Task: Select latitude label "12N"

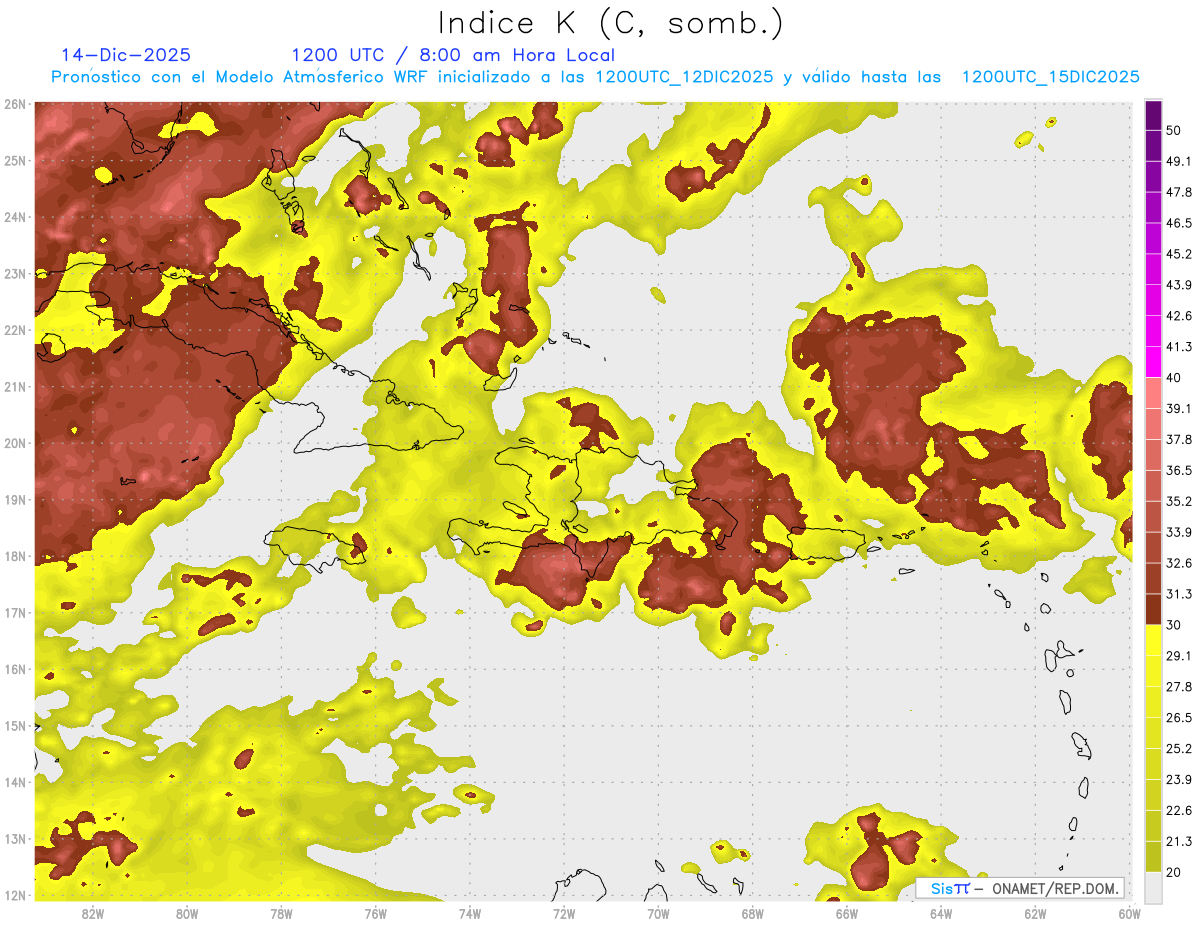Action: (15, 895)
